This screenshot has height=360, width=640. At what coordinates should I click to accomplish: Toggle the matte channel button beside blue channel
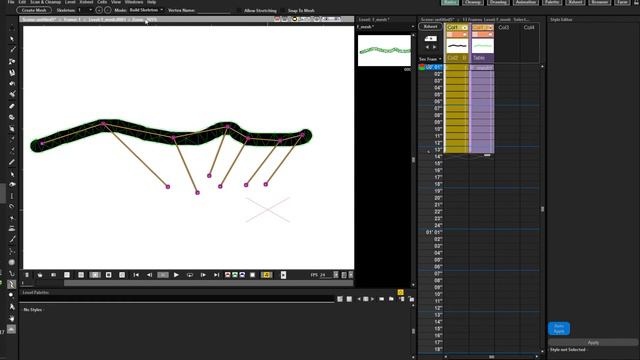(253, 275)
